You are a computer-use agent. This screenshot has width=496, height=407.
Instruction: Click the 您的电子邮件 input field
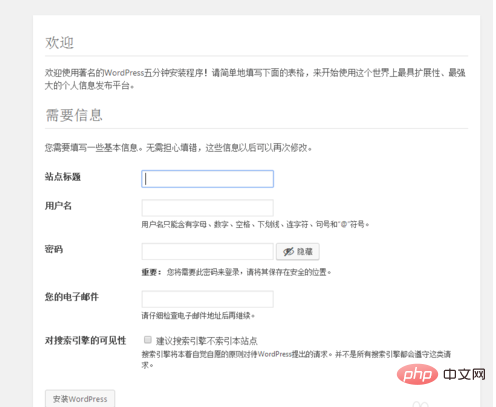(207, 299)
